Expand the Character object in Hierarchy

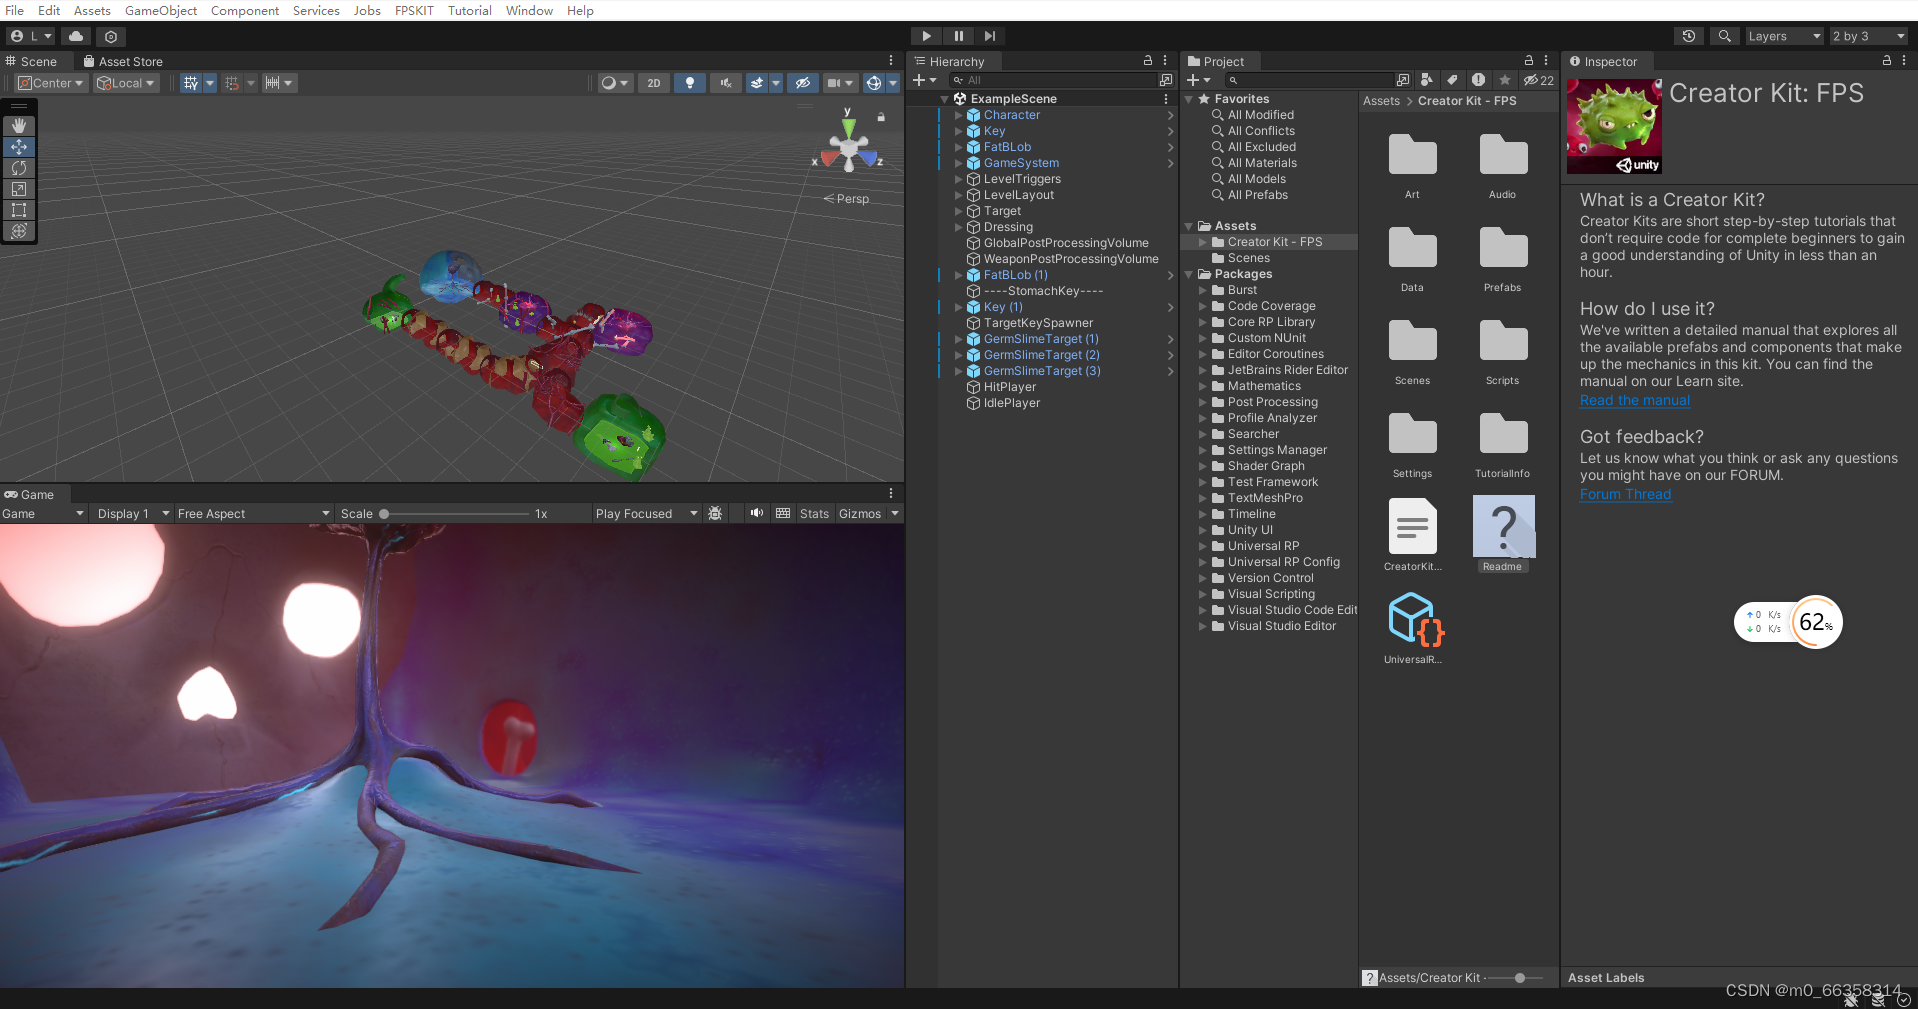(958, 115)
